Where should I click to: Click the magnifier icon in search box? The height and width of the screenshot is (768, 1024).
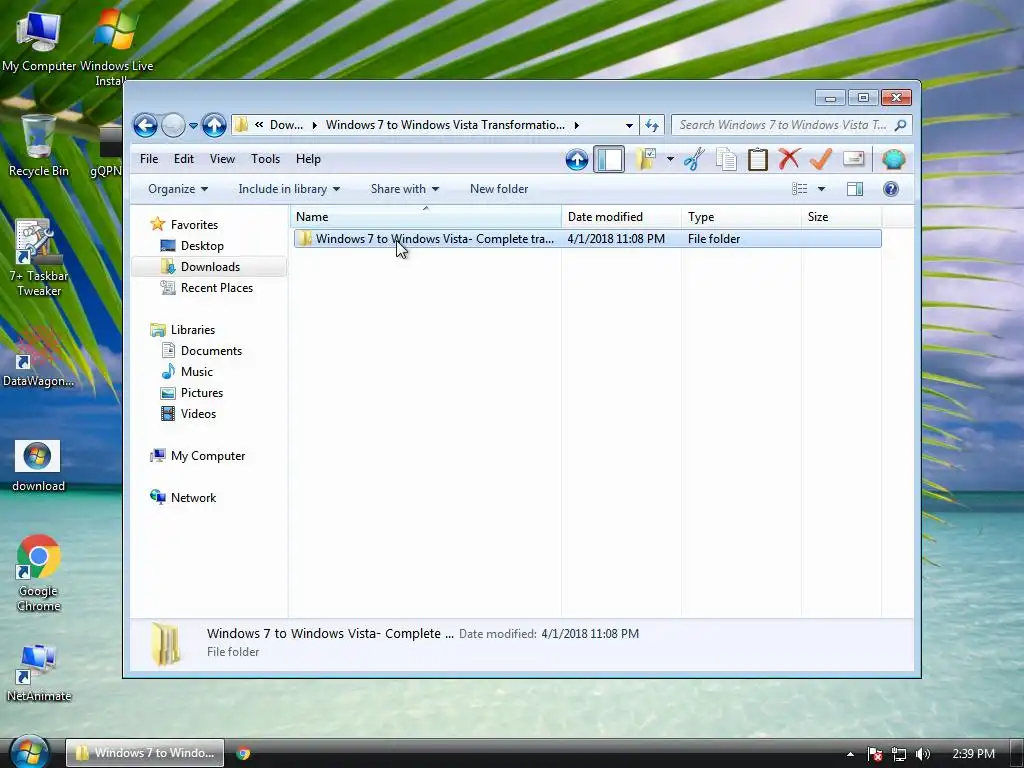pyautogui.click(x=901, y=125)
